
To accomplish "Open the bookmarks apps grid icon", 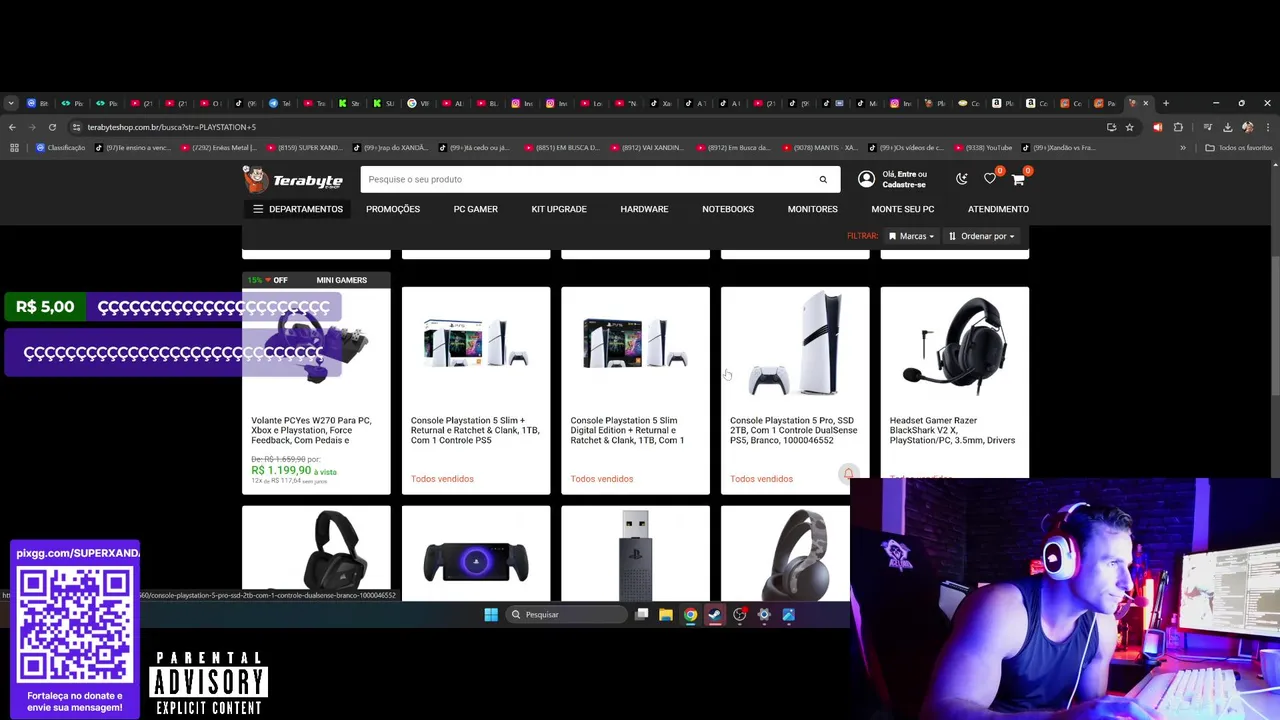I will click(x=14, y=148).
